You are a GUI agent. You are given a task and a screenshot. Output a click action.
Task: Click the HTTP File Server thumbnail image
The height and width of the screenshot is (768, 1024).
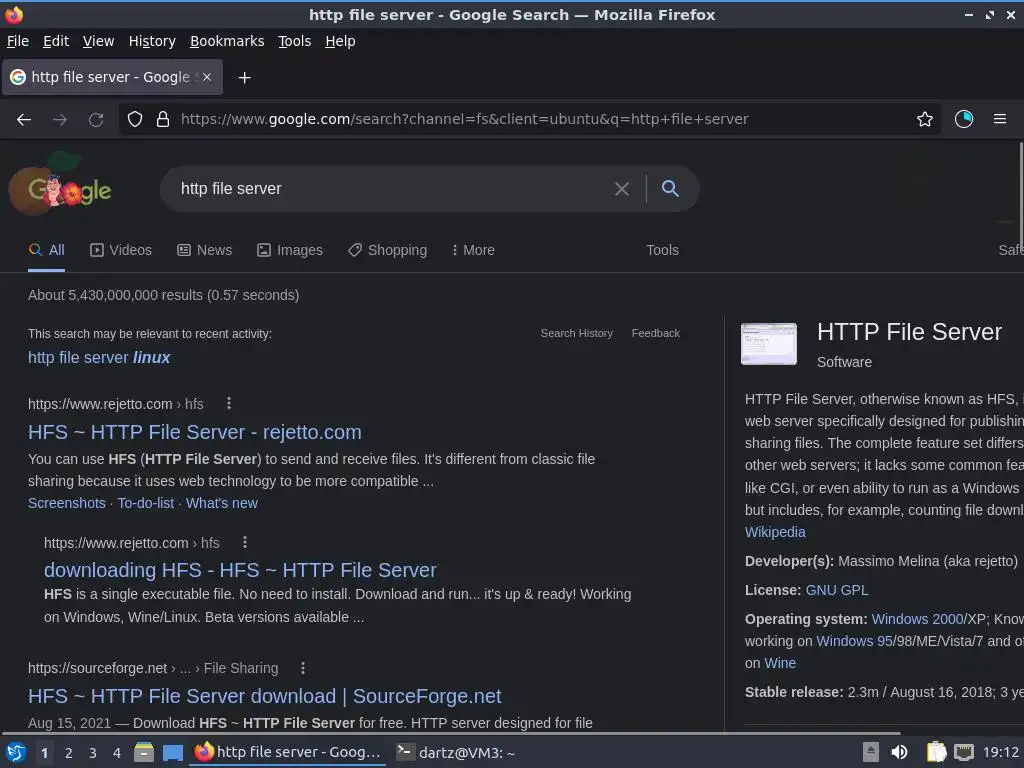pos(769,344)
